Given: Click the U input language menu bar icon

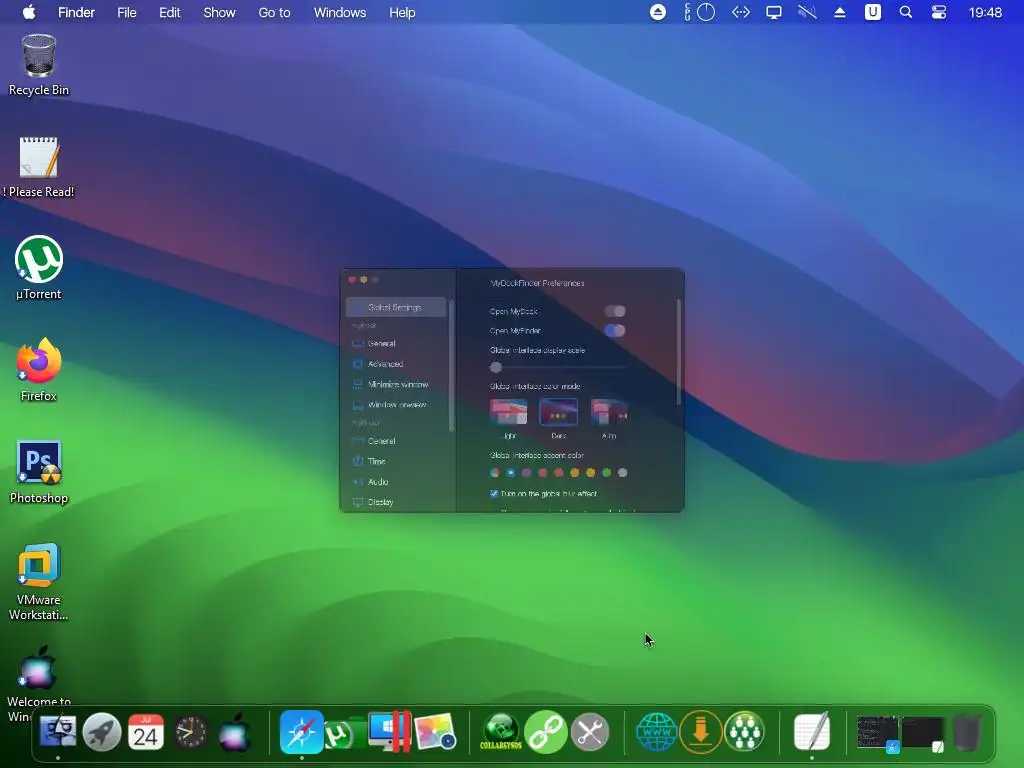Looking at the screenshot, I should (872, 12).
